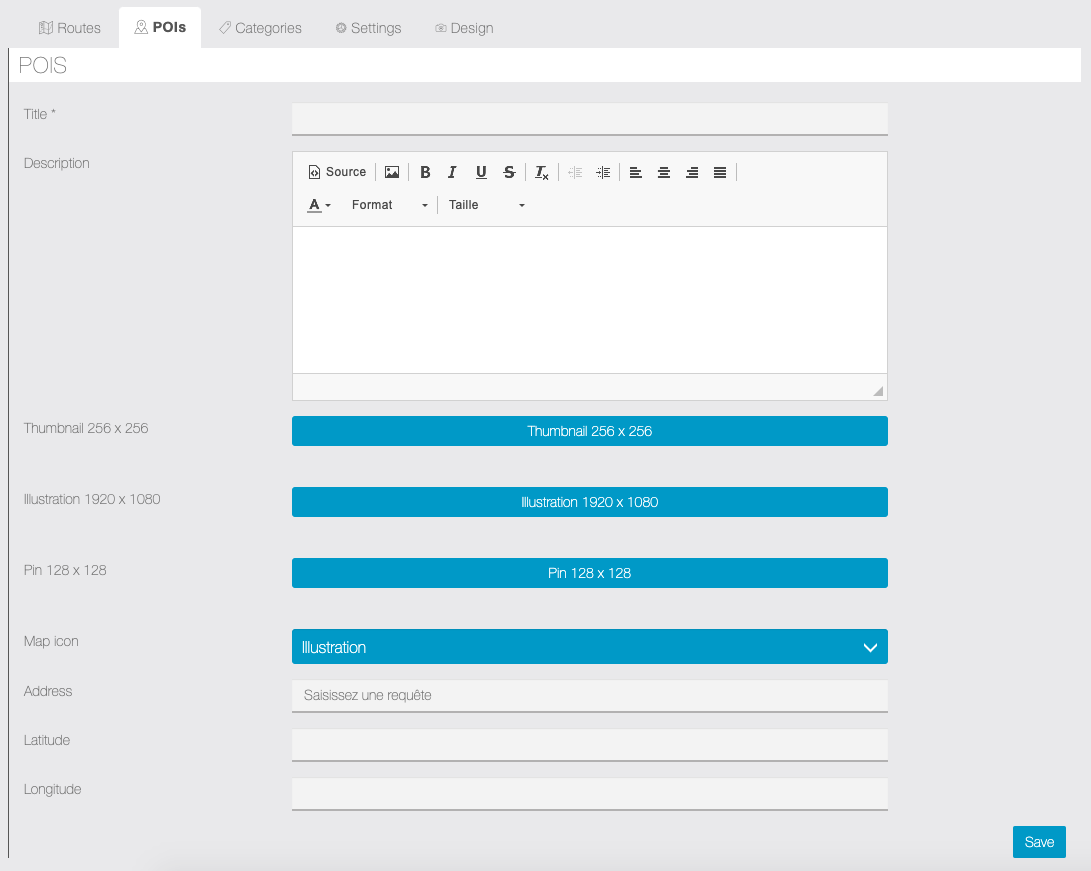Apply strikethrough formatting
This screenshot has height=871, width=1091.
(509, 172)
